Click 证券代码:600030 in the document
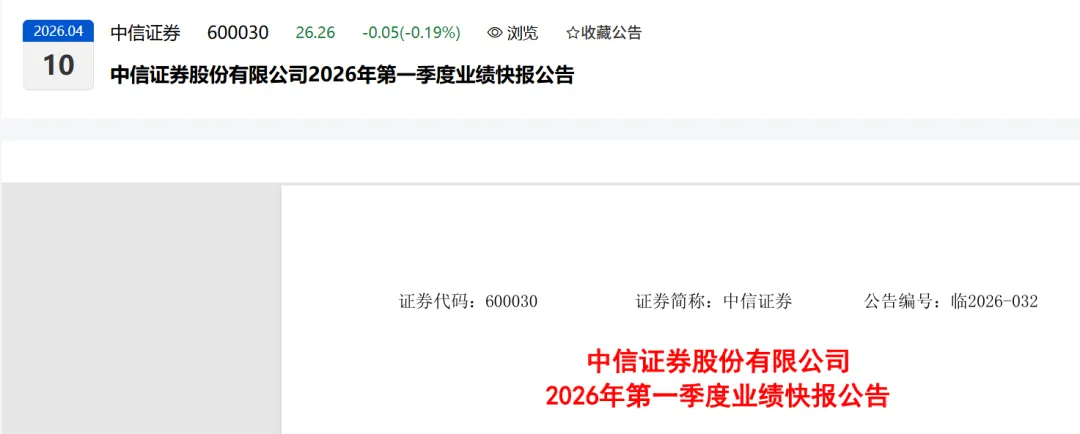Image resolution: width=1080 pixels, height=434 pixels. tap(468, 302)
